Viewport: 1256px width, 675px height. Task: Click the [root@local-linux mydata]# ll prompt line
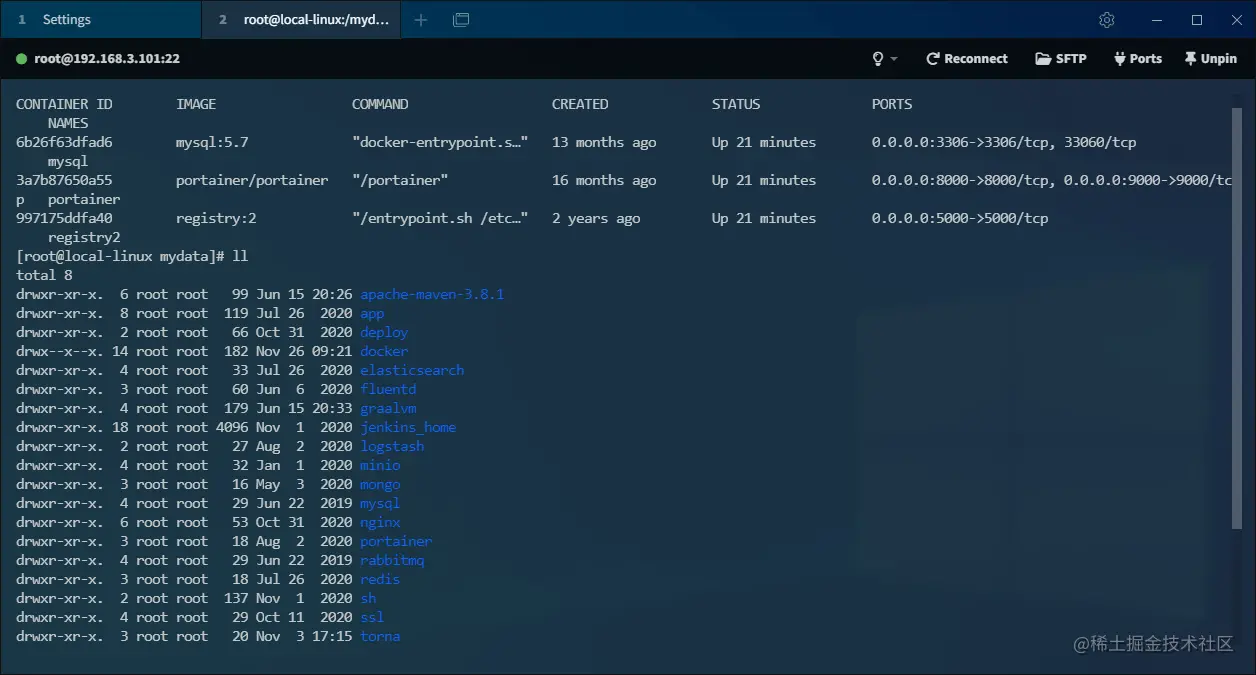[x=132, y=256]
